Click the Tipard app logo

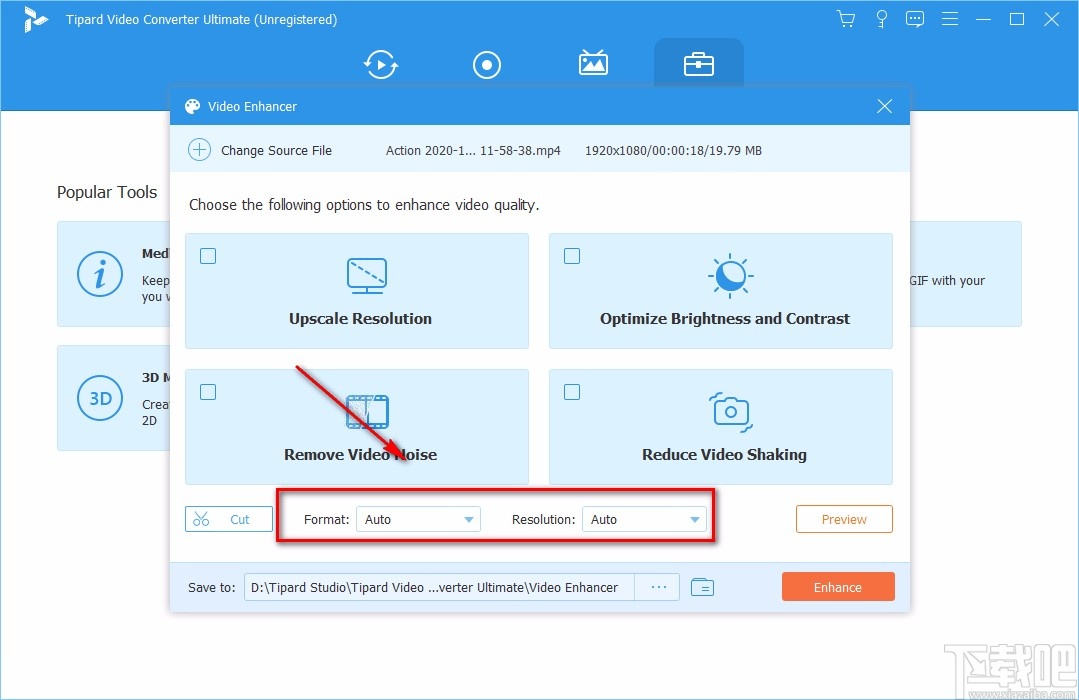coord(34,19)
